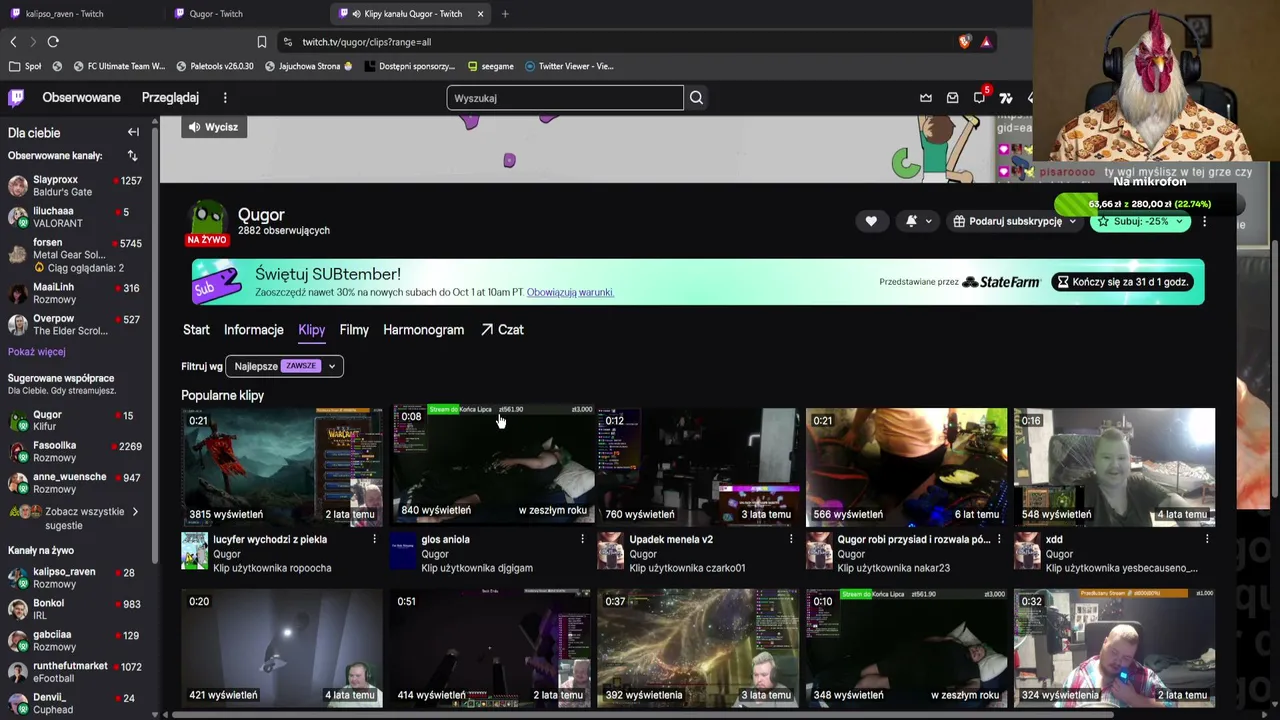Open the three-dot menu beside Przeglądaj
The width and height of the screenshot is (1280, 720).
(x=225, y=98)
